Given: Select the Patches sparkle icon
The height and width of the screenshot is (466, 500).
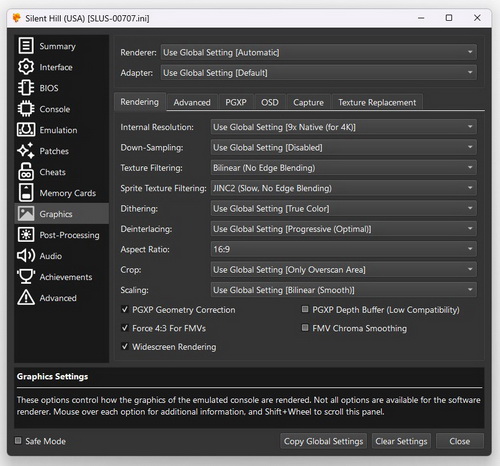Looking at the screenshot, I should click(26, 151).
